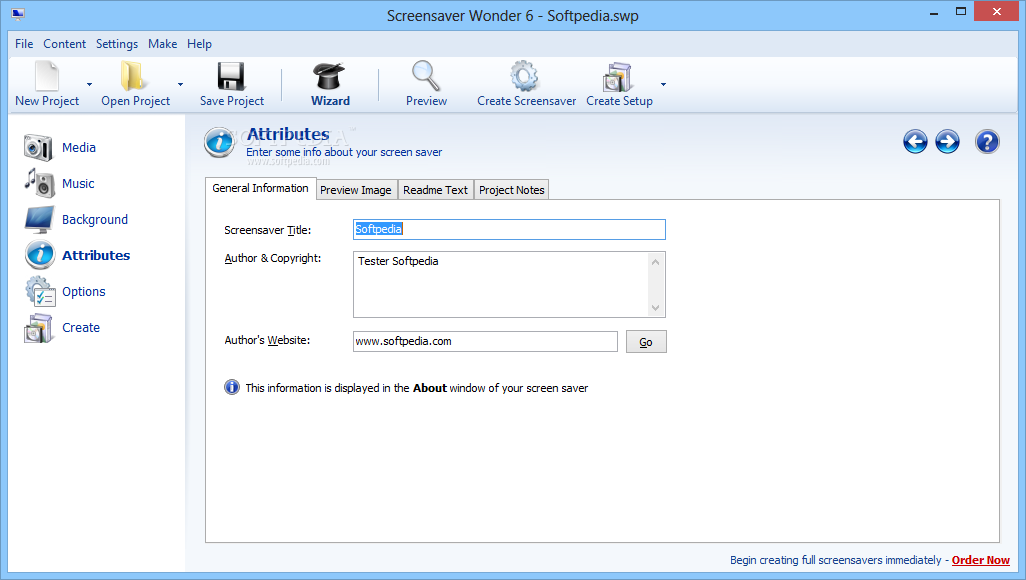Click the Music label in sidebar
The height and width of the screenshot is (580, 1026).
click(78, 183)
